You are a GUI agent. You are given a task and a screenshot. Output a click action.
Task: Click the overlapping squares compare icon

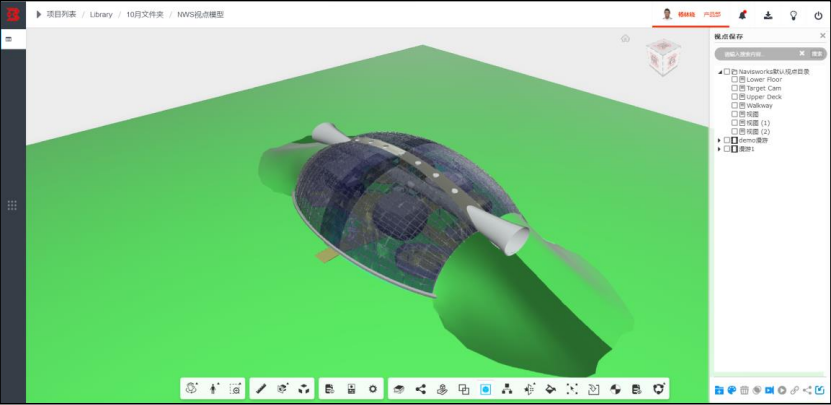[464, 389]
